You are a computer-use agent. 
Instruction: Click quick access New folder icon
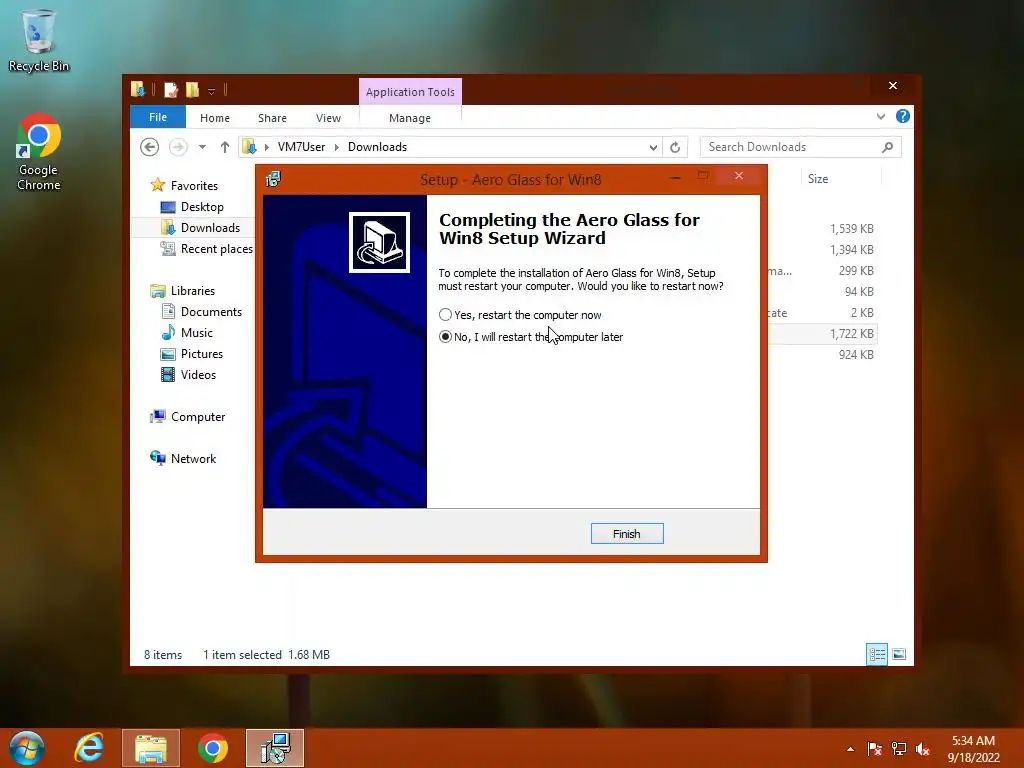point(192,90)
